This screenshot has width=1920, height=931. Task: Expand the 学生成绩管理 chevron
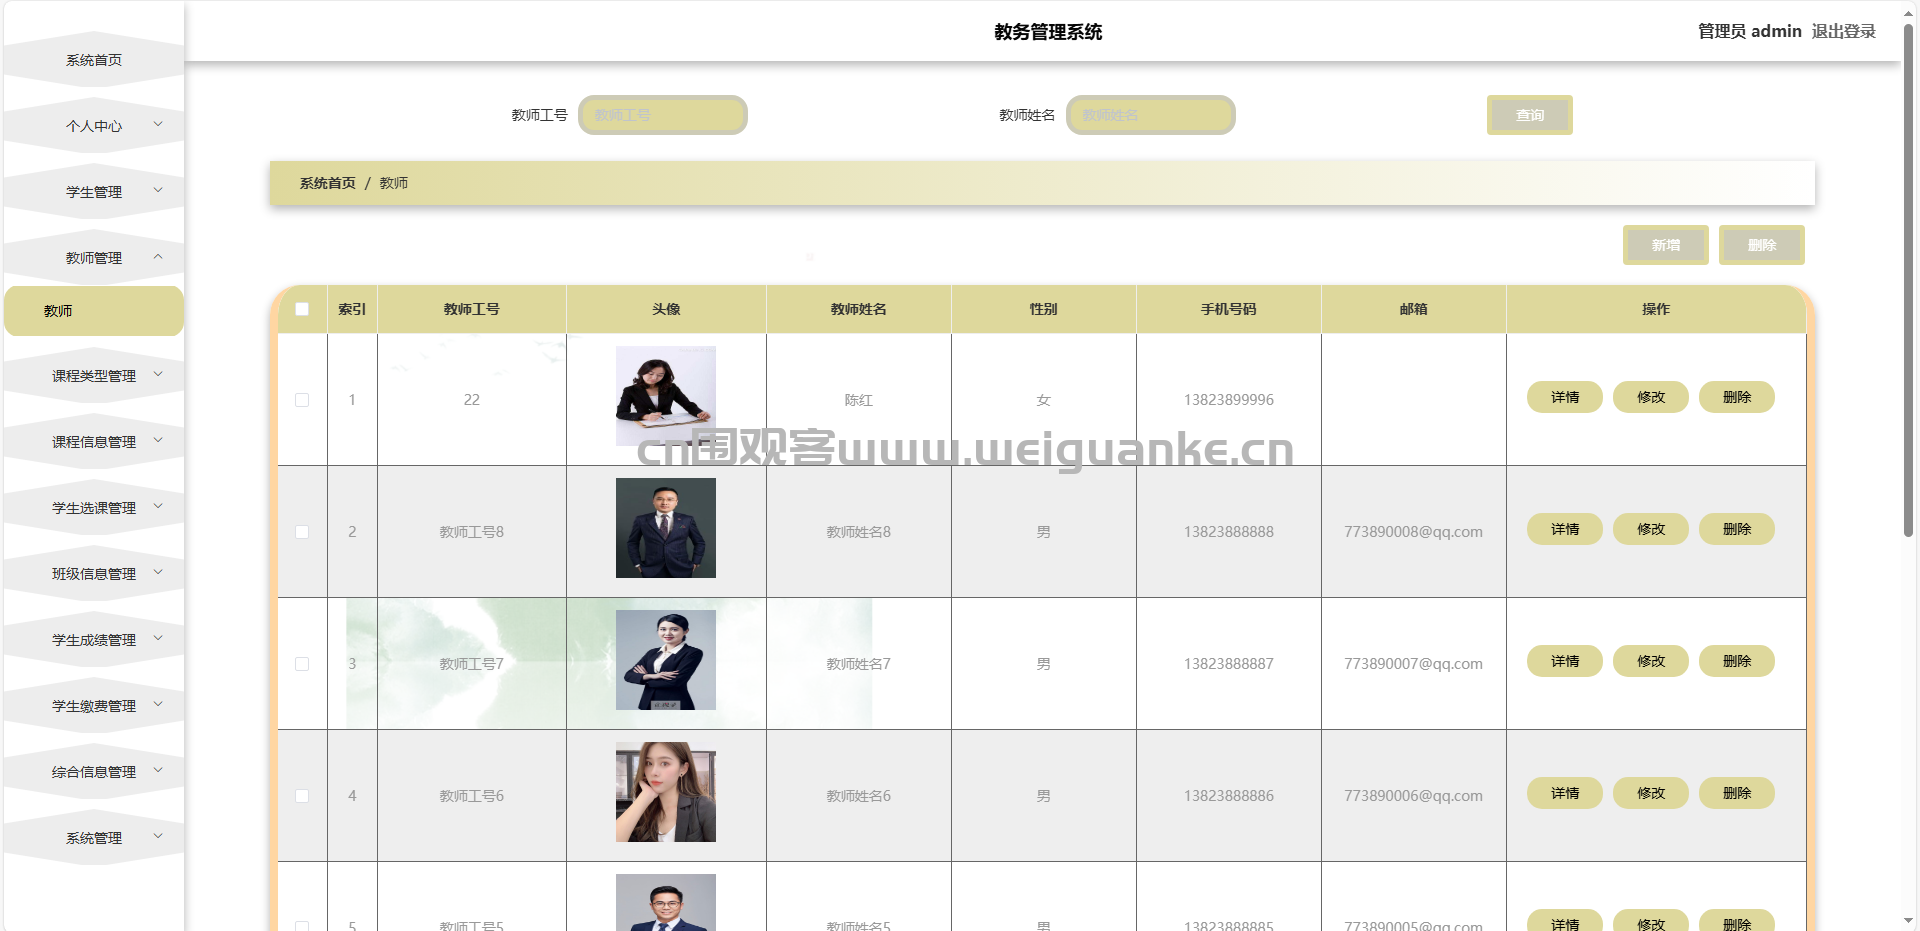point(158,638)
